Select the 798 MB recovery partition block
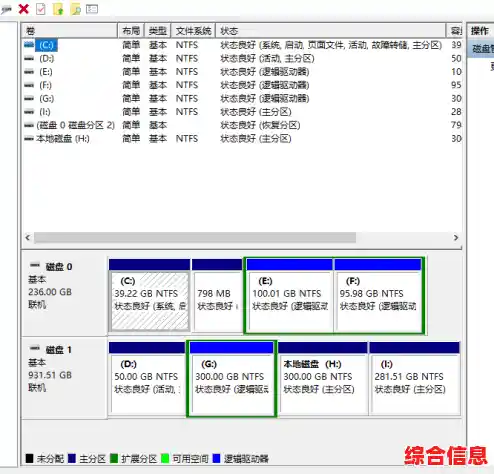 point(217,295)
